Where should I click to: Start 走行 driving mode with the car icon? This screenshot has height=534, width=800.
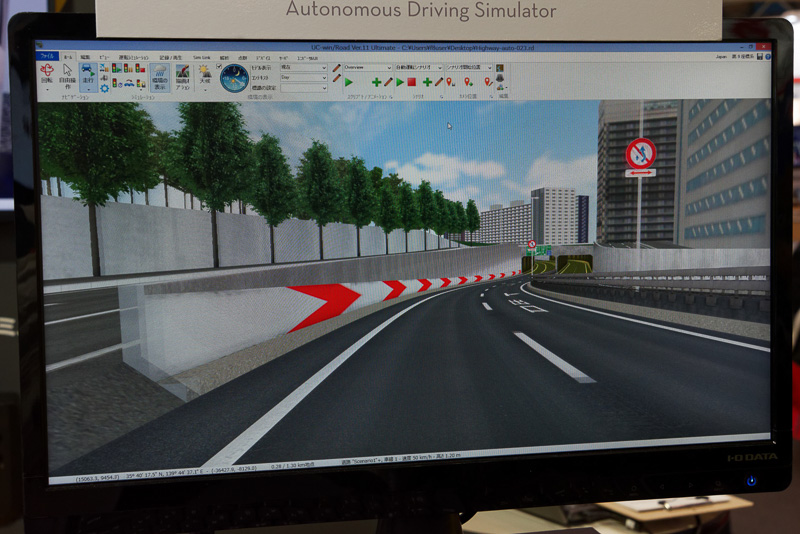pyautogui.click(x=88, y=74)
